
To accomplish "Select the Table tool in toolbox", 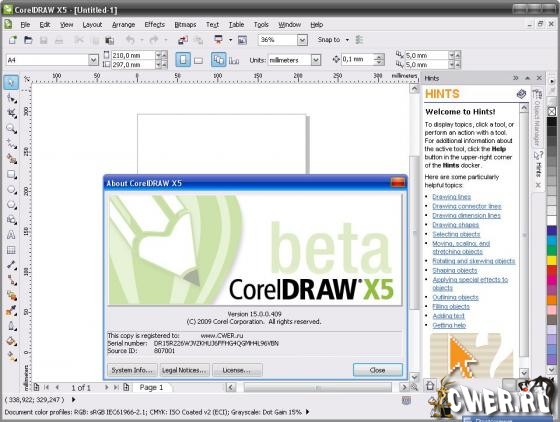I will click(11, 250).
